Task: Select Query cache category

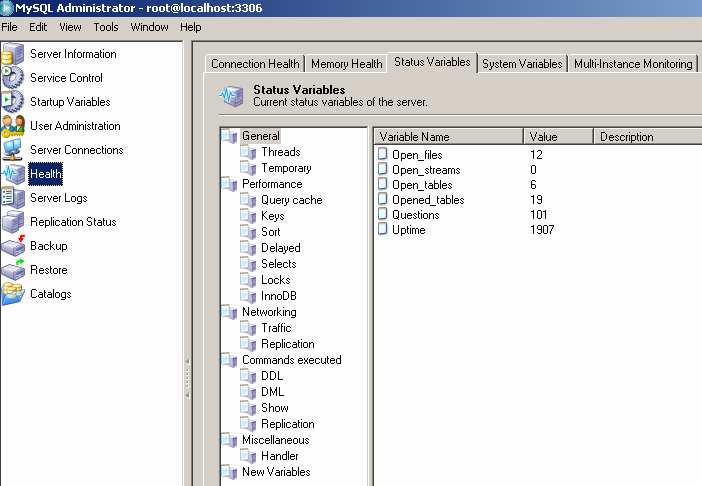Action: (291, 200)
